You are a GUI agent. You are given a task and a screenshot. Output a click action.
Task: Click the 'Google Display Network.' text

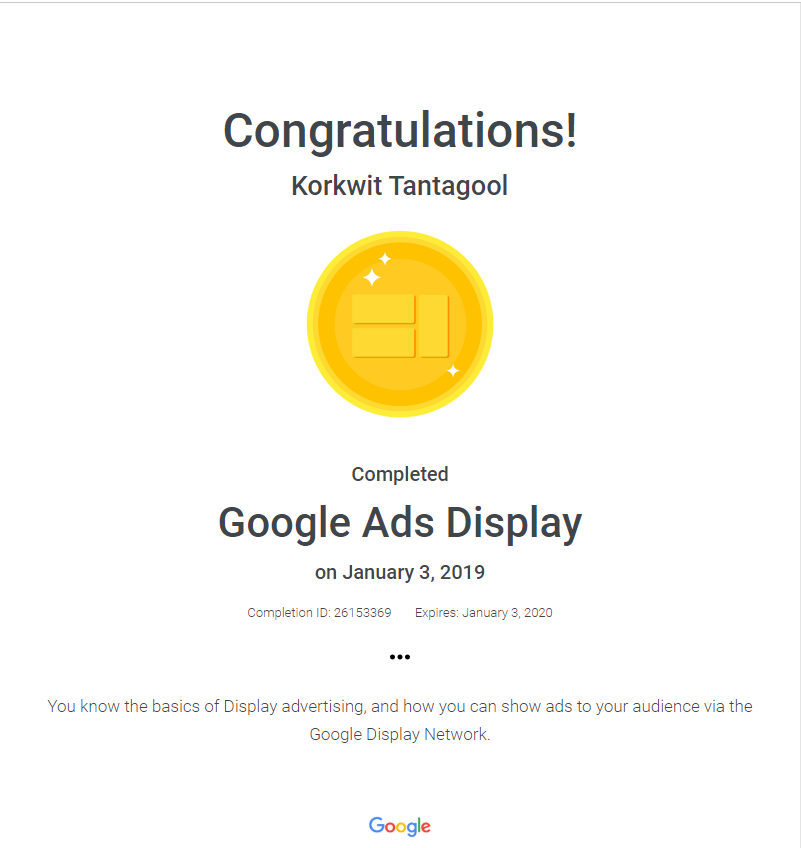pyautogui.click(x=400, y=734)
